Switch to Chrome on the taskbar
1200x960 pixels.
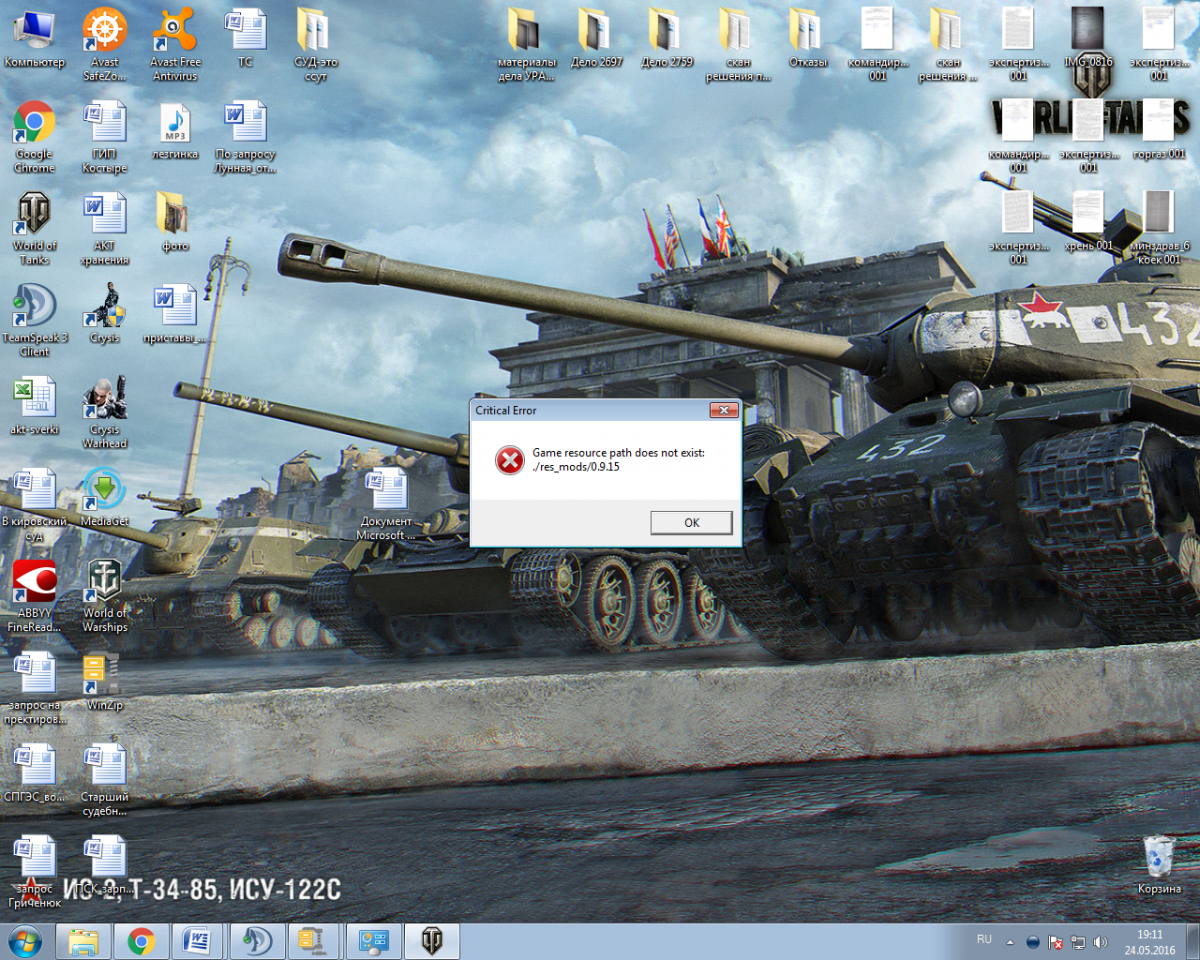pos(141,942)
